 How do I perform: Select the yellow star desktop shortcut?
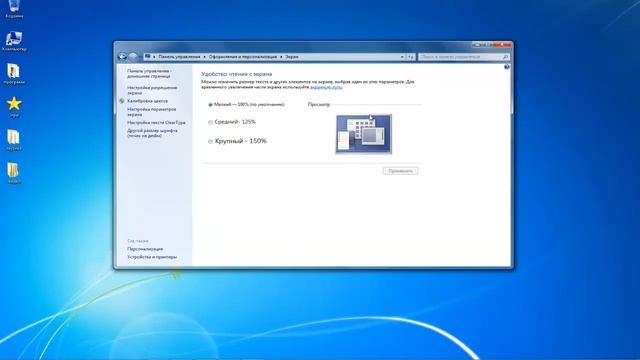(14, 107)
